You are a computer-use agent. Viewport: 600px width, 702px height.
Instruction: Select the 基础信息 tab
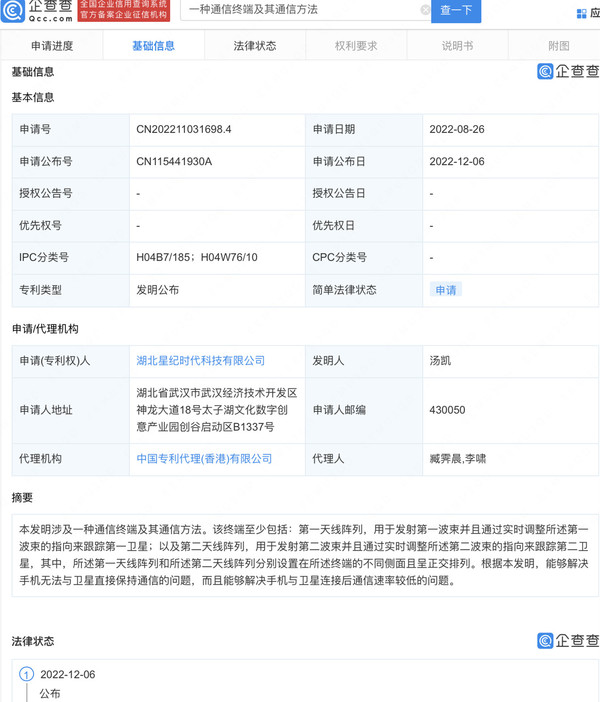(x=154, y=46)
